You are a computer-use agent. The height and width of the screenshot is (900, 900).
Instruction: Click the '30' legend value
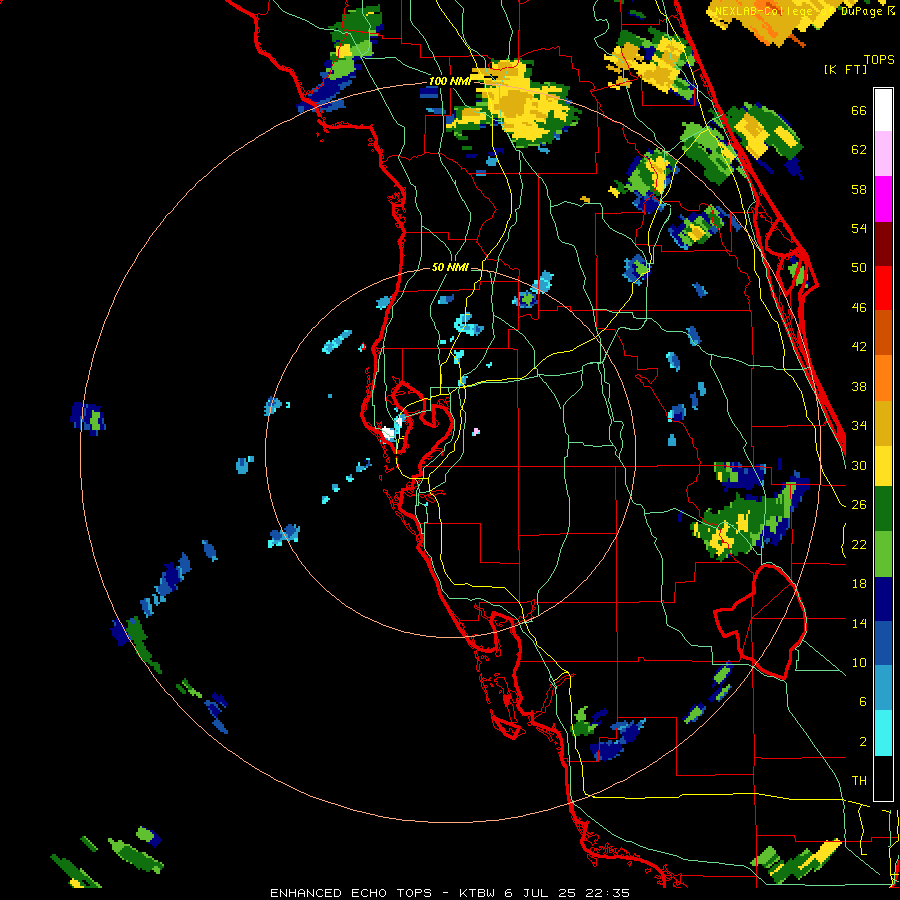pyautogui.click(x=859, y=465)
